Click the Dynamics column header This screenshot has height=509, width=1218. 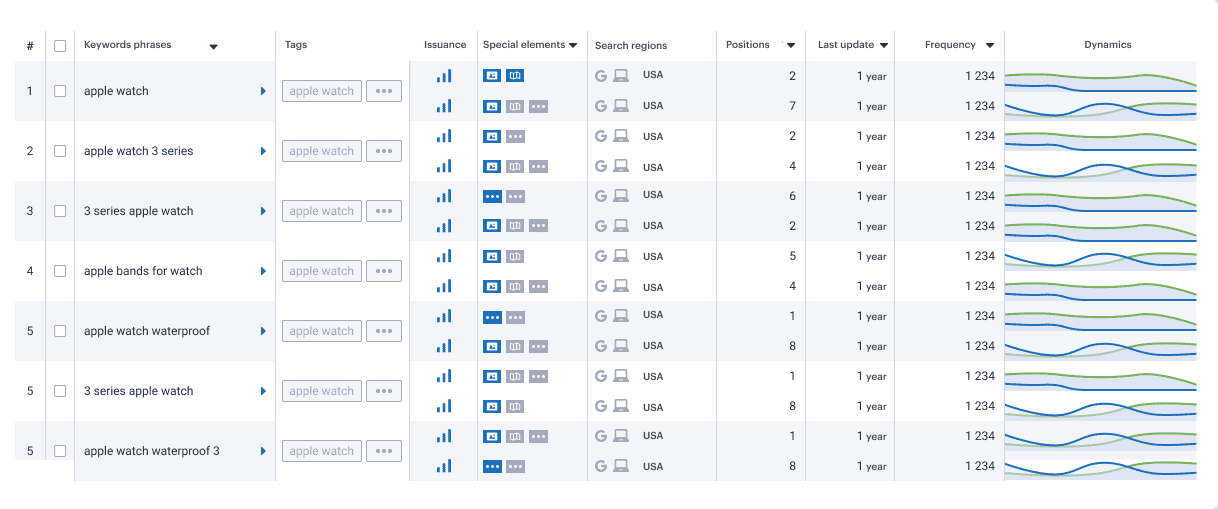click(x=1108, y=45)
